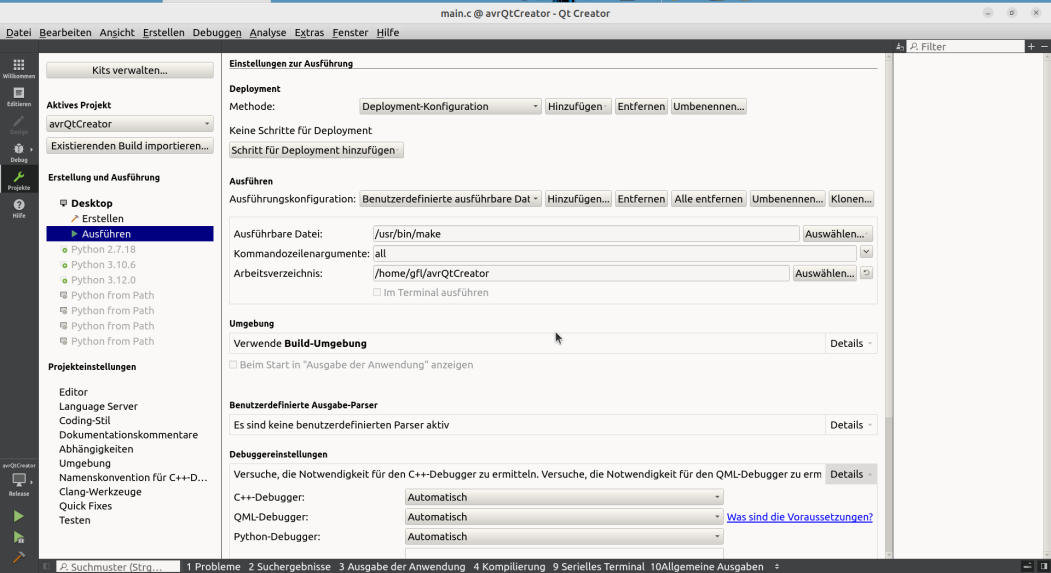Open Clang-Werkzeuge project settings
Screen dimensions: 1051x573
pyautogui.click(x=100, y=492)
